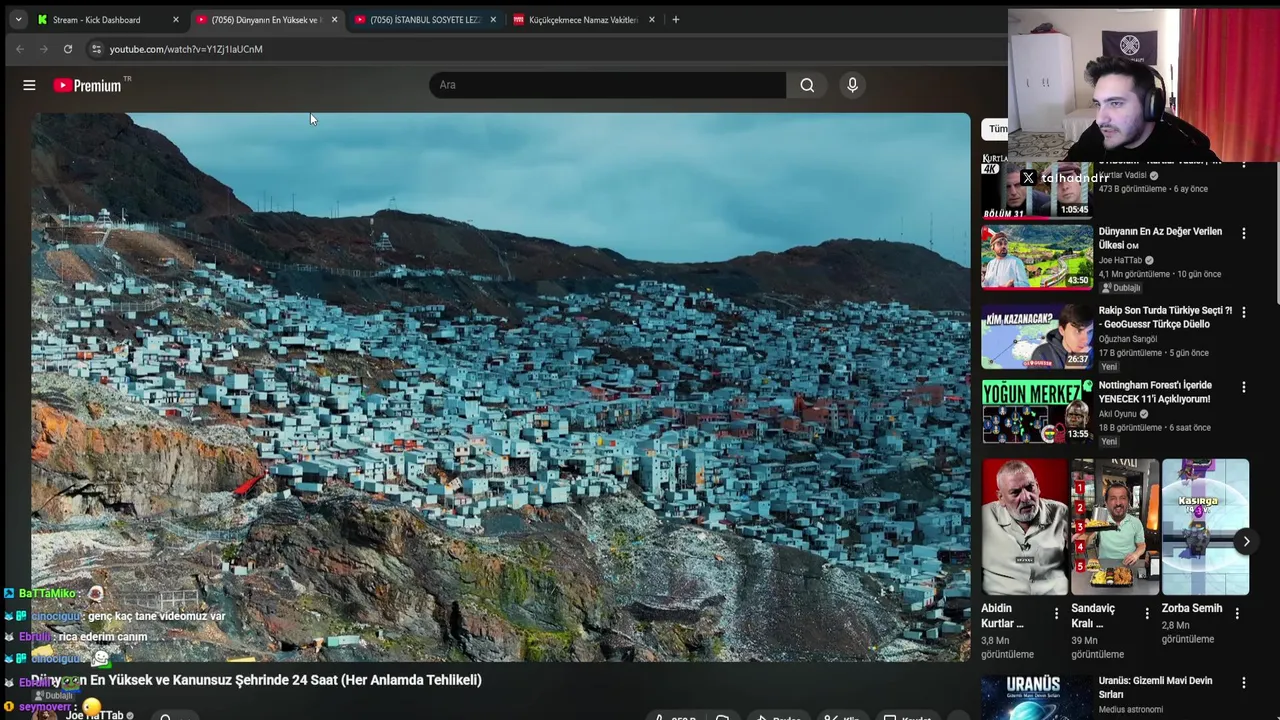This screenshot has width=1280, height=720.
Task: Open the Uranüs video thumbnail
Action: pos(1037,698)
